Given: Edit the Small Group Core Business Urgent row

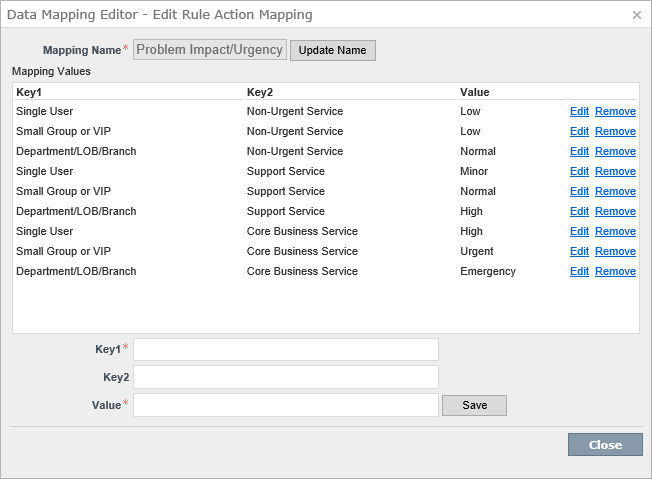Looking at the screenshot, I should coord(579,251).
